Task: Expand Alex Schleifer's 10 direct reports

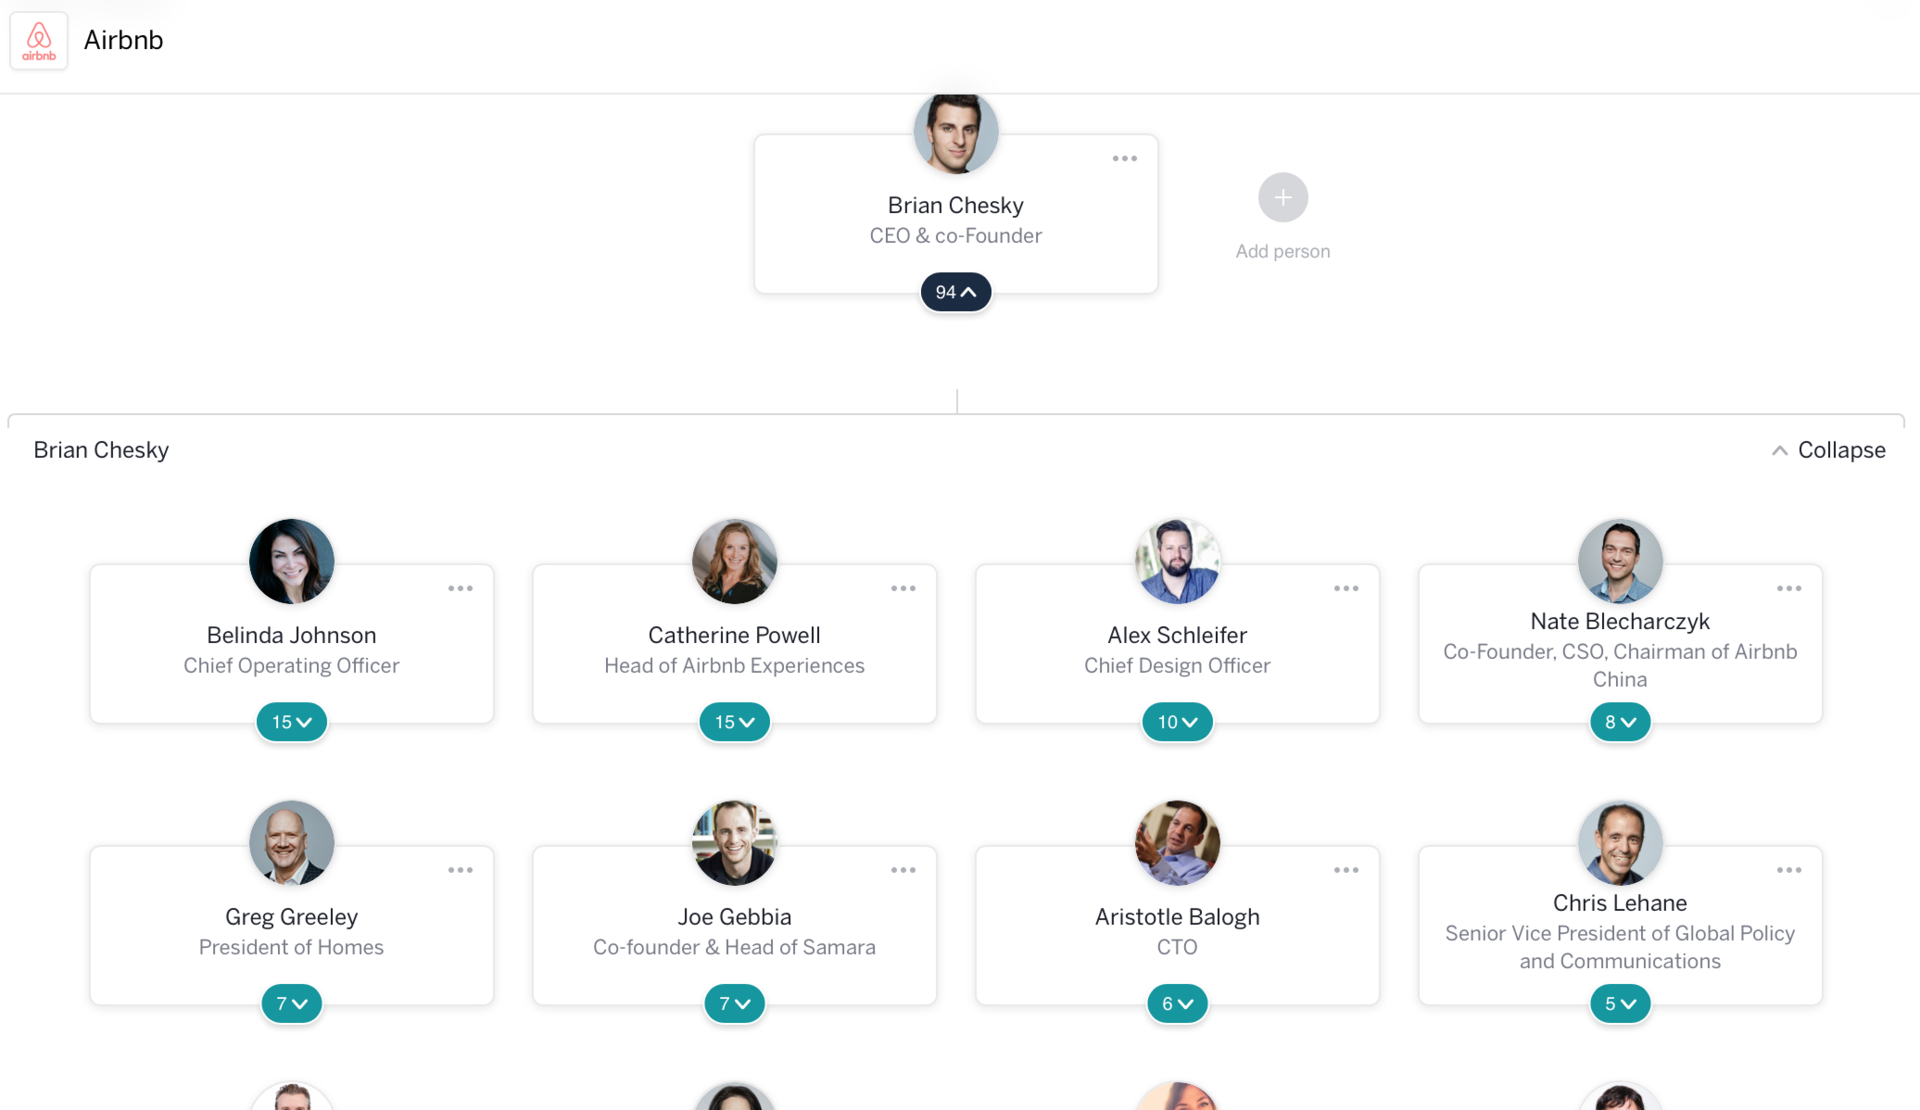Action: click(x=1177, y=722)
